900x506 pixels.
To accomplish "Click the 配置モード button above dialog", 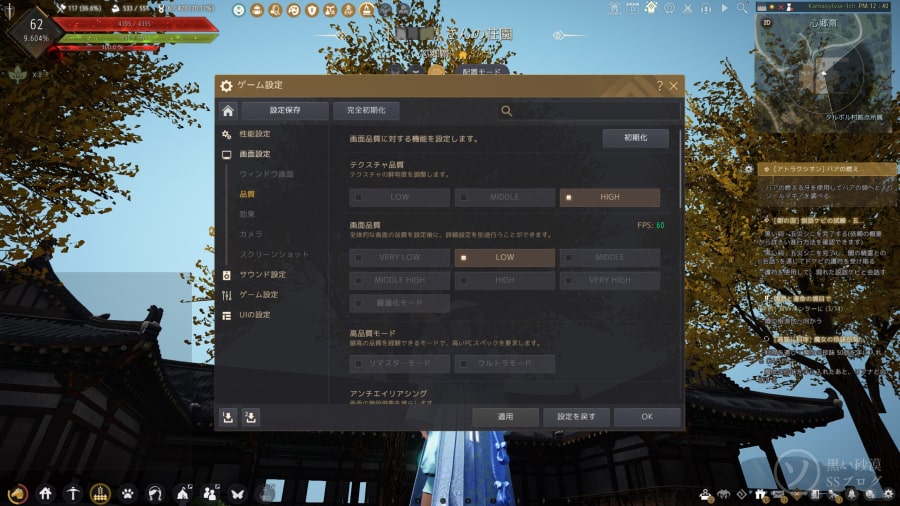I will [x=481, y=72].
